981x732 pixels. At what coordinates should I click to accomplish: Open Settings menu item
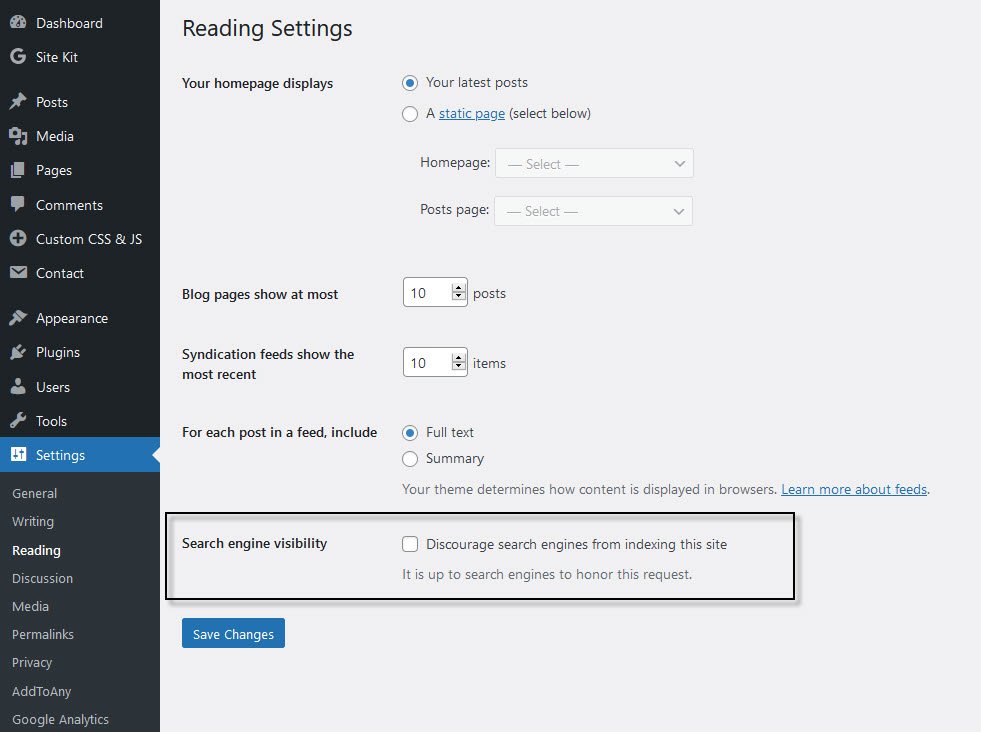point(80,455)
